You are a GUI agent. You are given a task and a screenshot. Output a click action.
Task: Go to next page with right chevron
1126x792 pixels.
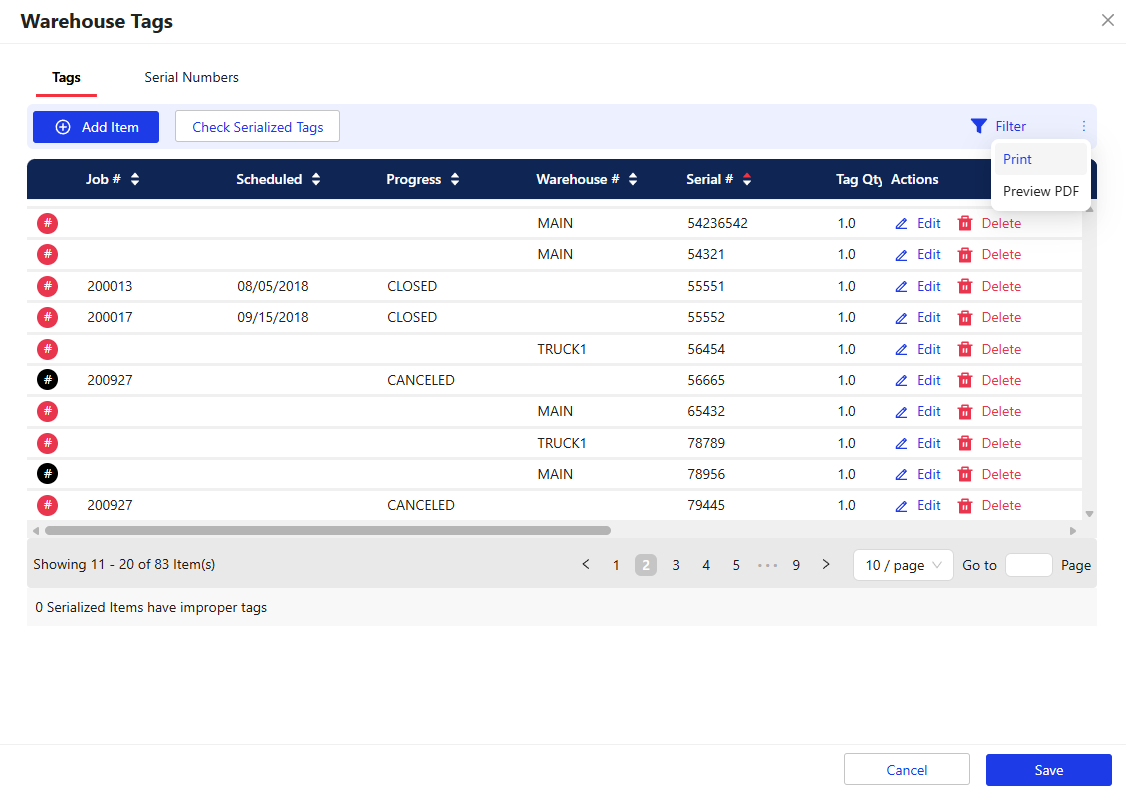[x=826, y=565]
